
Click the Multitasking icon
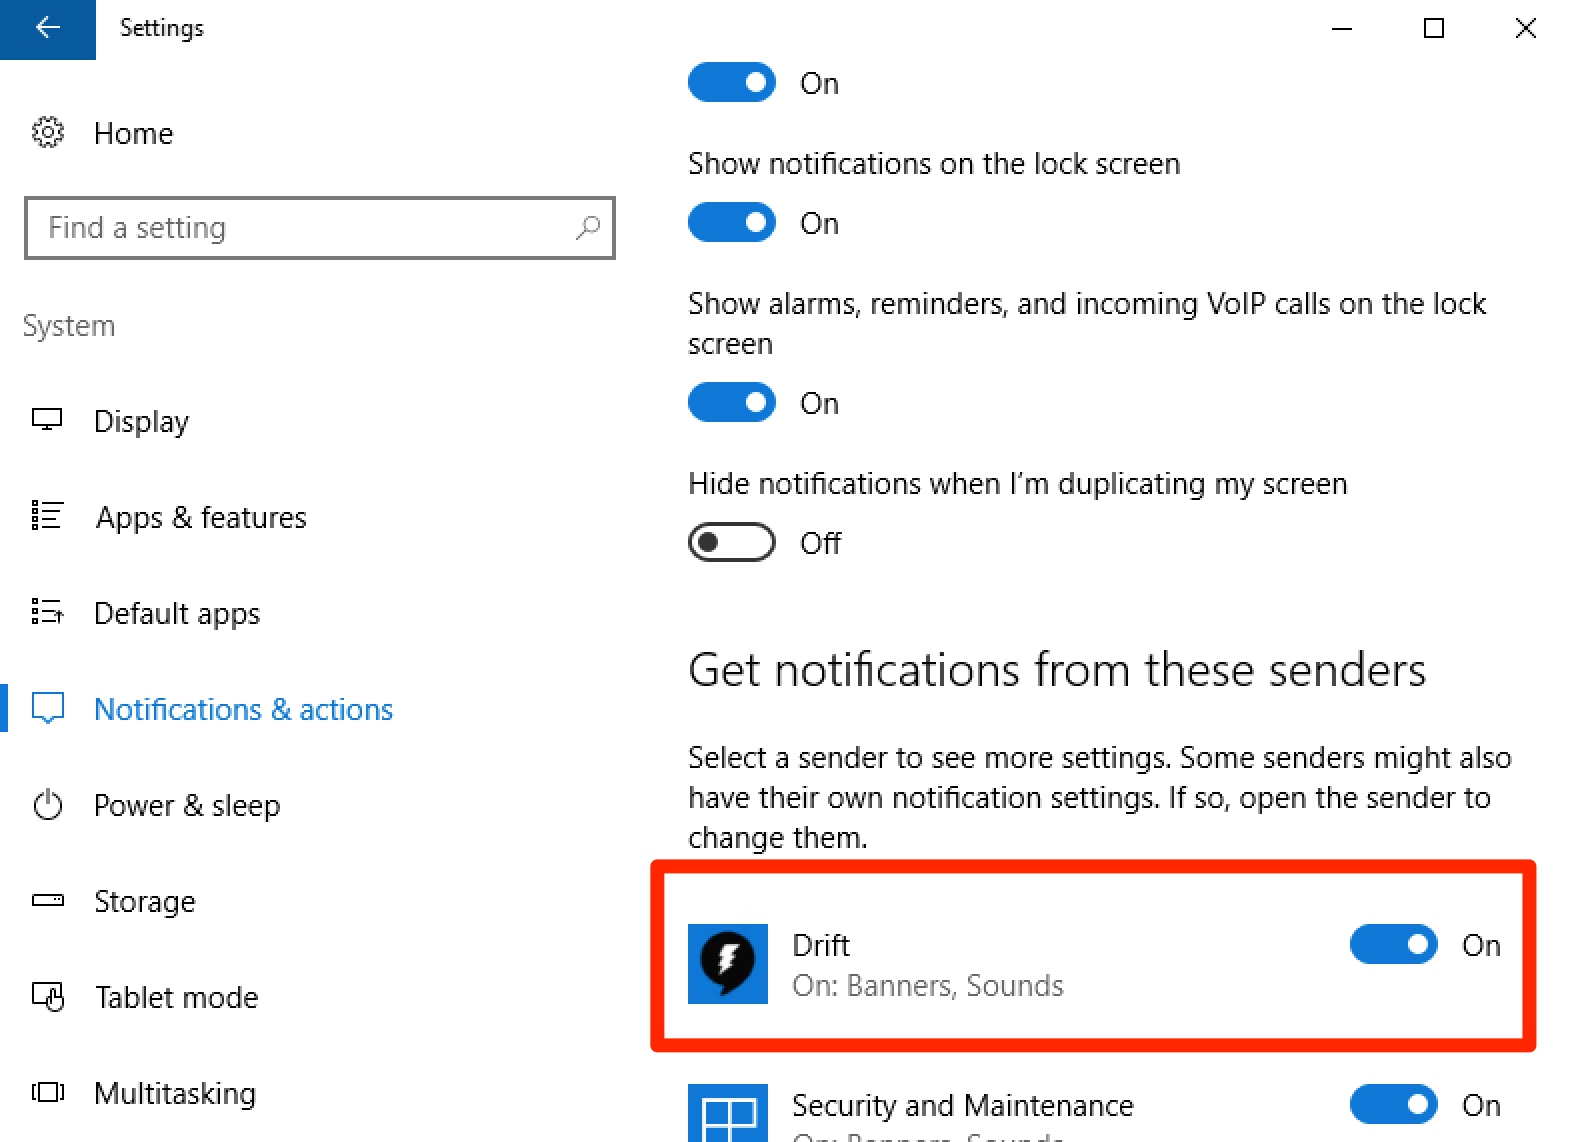click(47, 1093)
